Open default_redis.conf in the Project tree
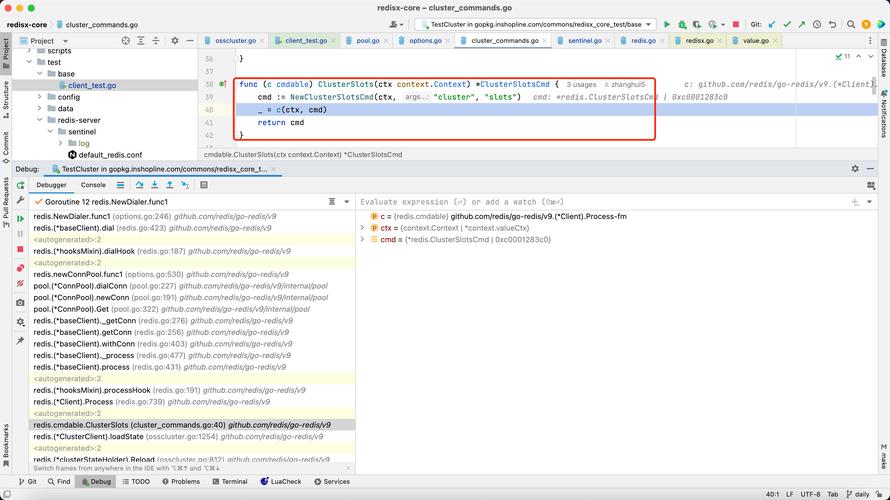The image size is (890, 500). coord(110,155)
